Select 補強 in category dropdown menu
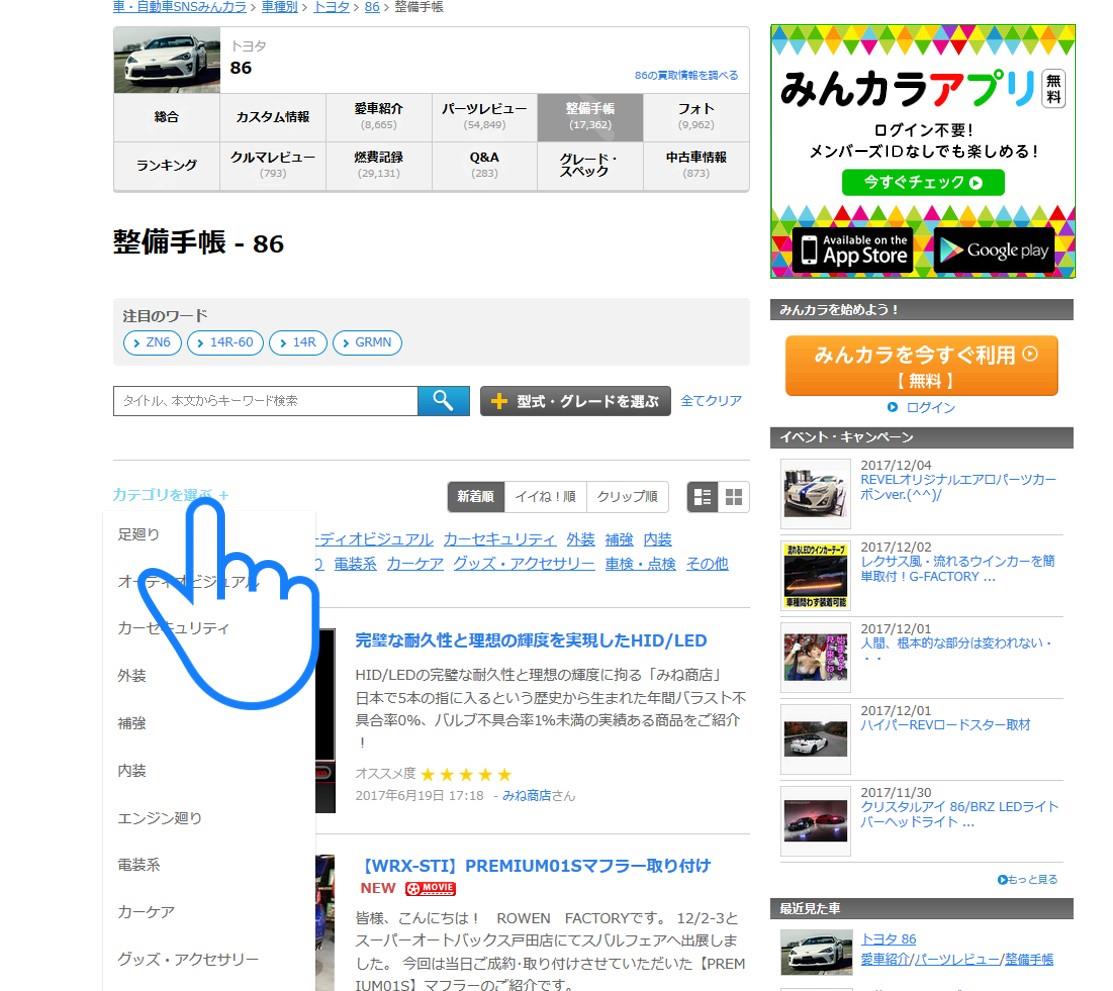1113x991 pixels. 131,723
